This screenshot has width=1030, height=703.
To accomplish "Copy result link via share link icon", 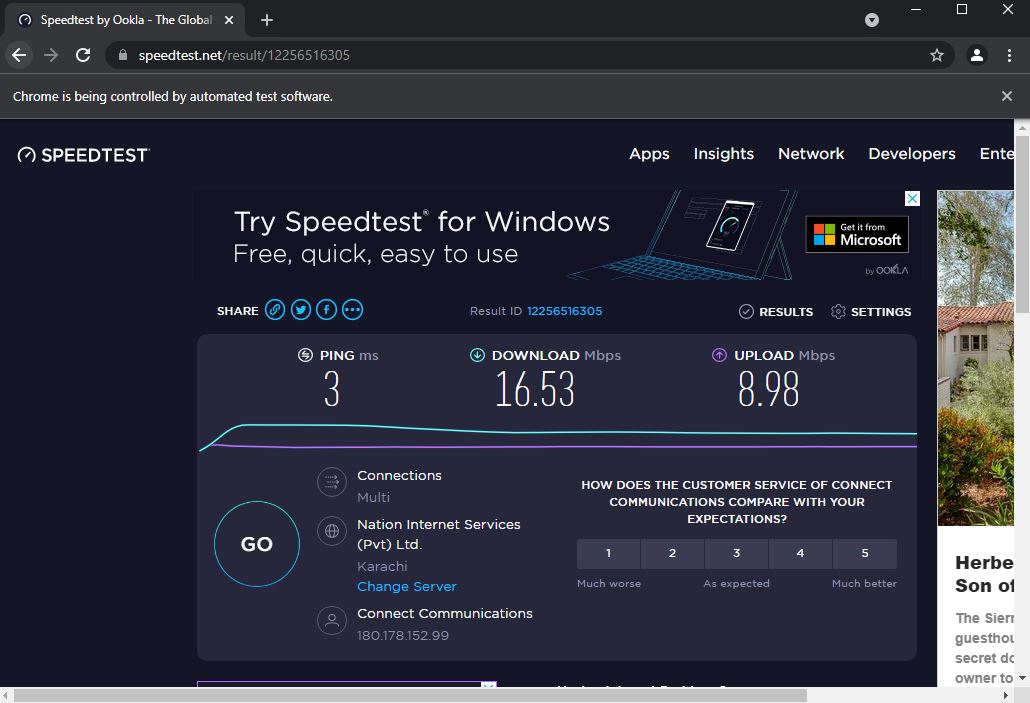I will coord(275,309).
